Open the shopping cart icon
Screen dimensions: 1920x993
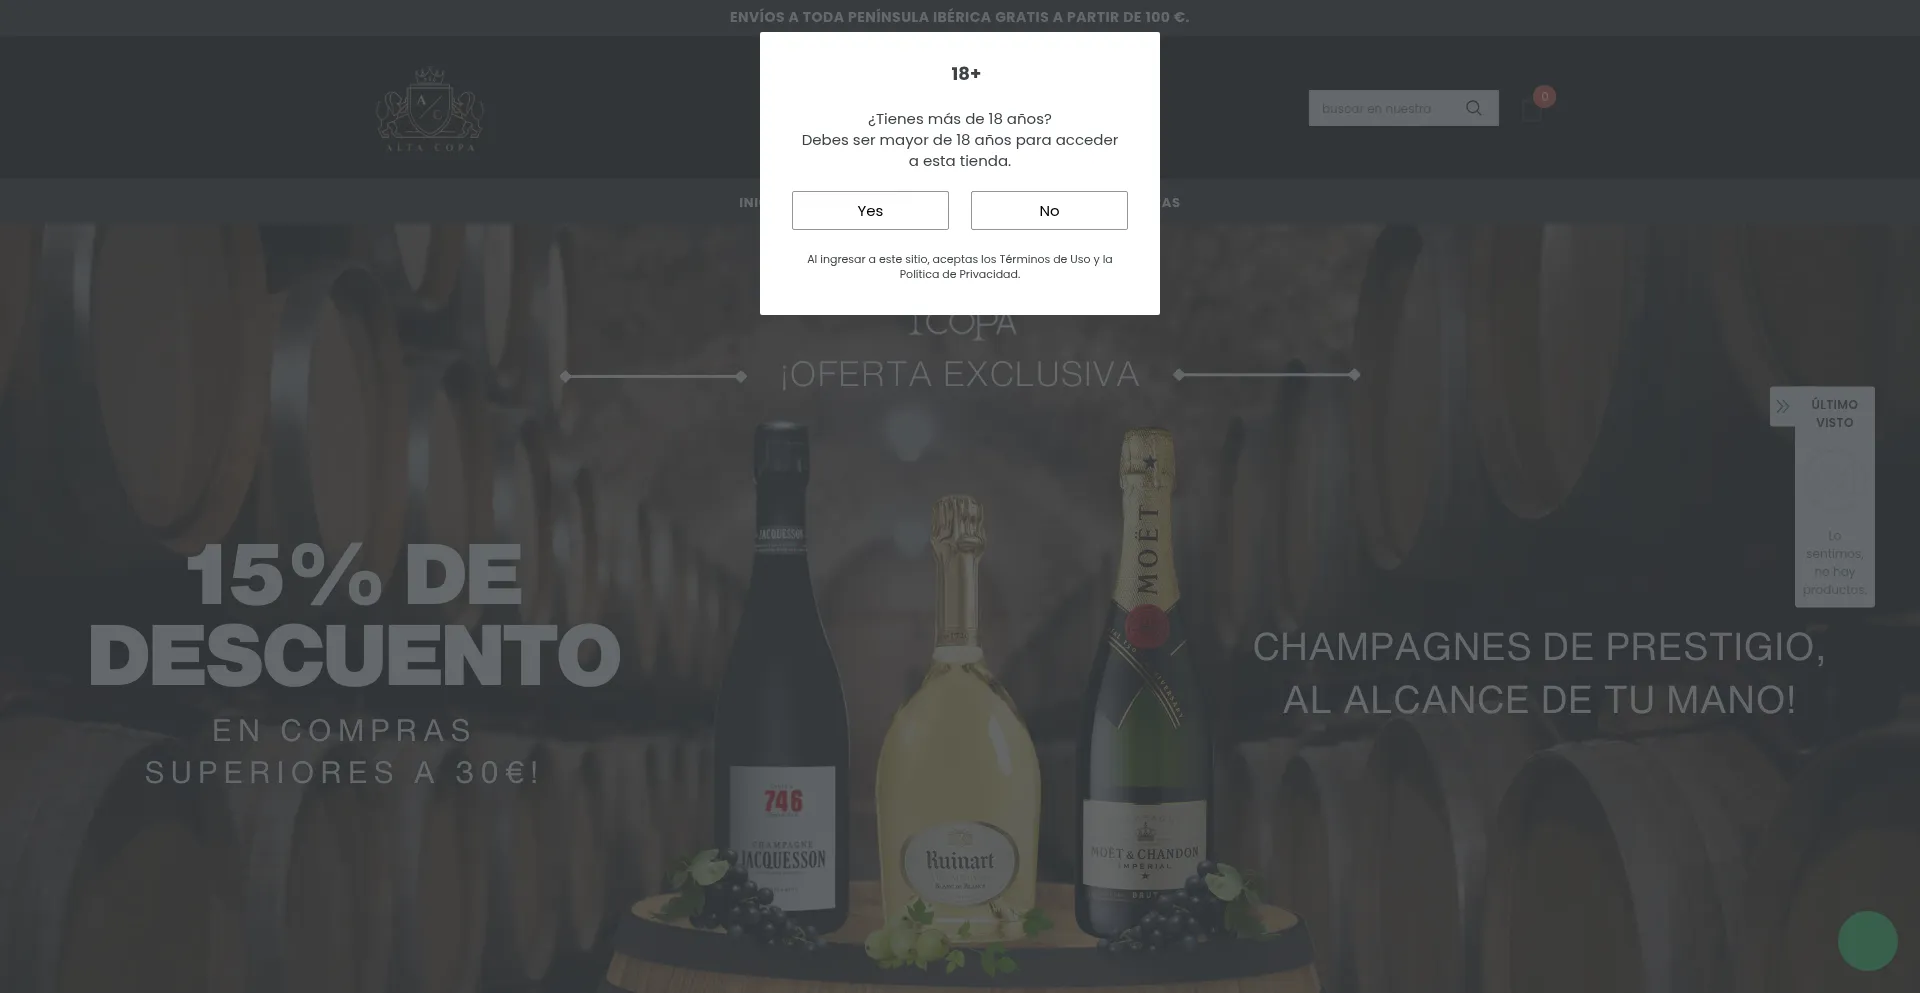(1531, 111)
